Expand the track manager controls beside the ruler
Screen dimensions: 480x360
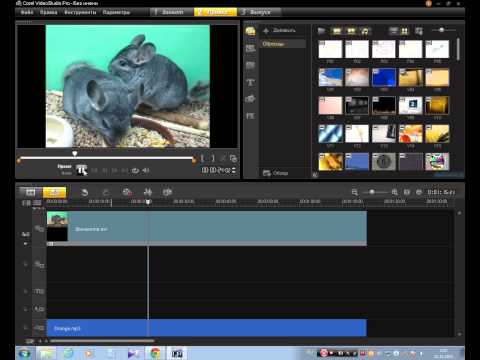click(x=27, y=203)
